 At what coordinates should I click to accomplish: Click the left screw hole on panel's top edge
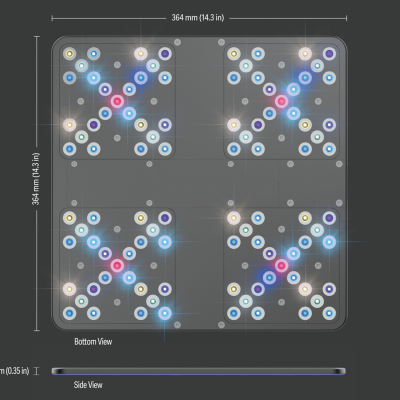(177, 42)
